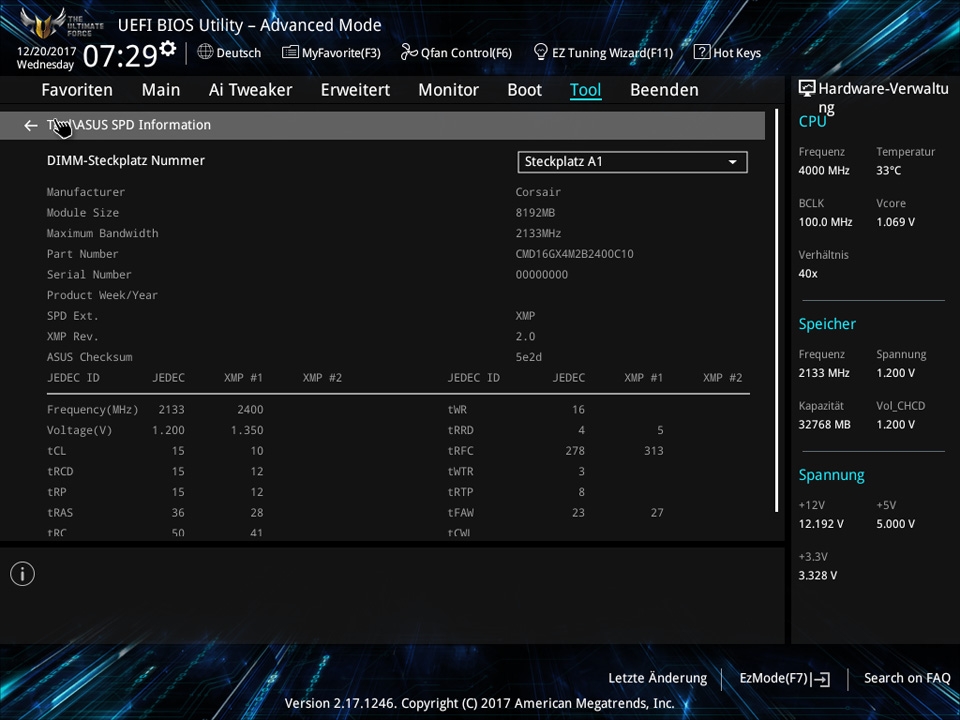This screenshot has height=720, width=960.
Task: Click the Deutsch language button
Action: (239, 53)
